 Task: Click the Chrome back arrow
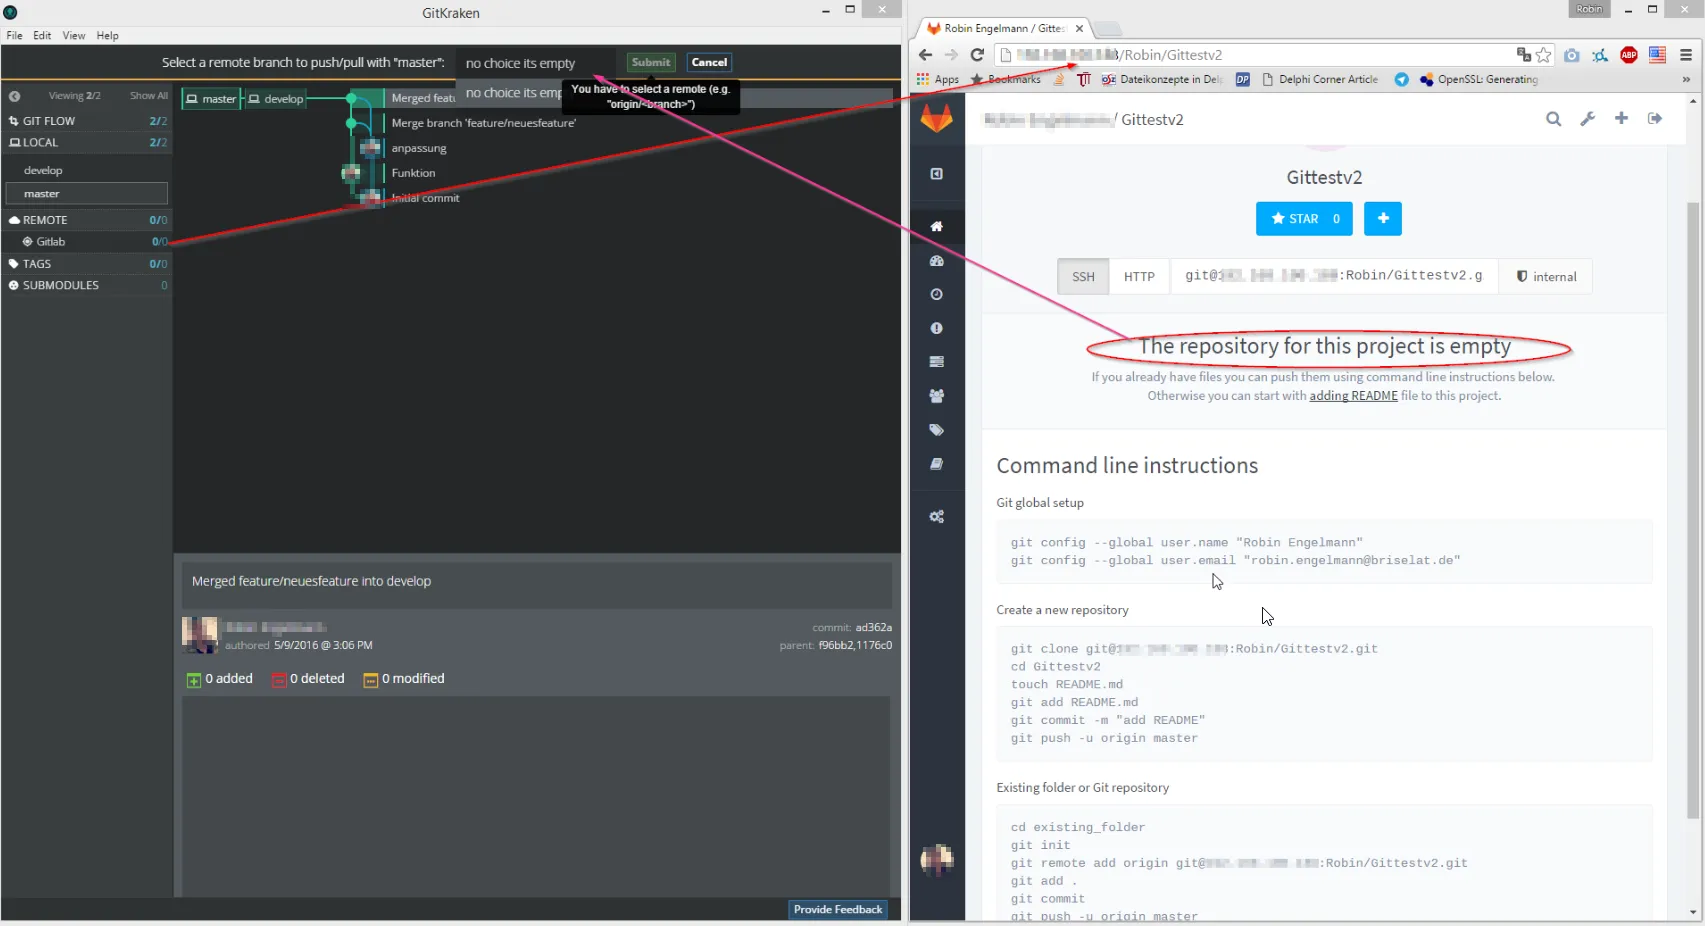coord(925,55)
